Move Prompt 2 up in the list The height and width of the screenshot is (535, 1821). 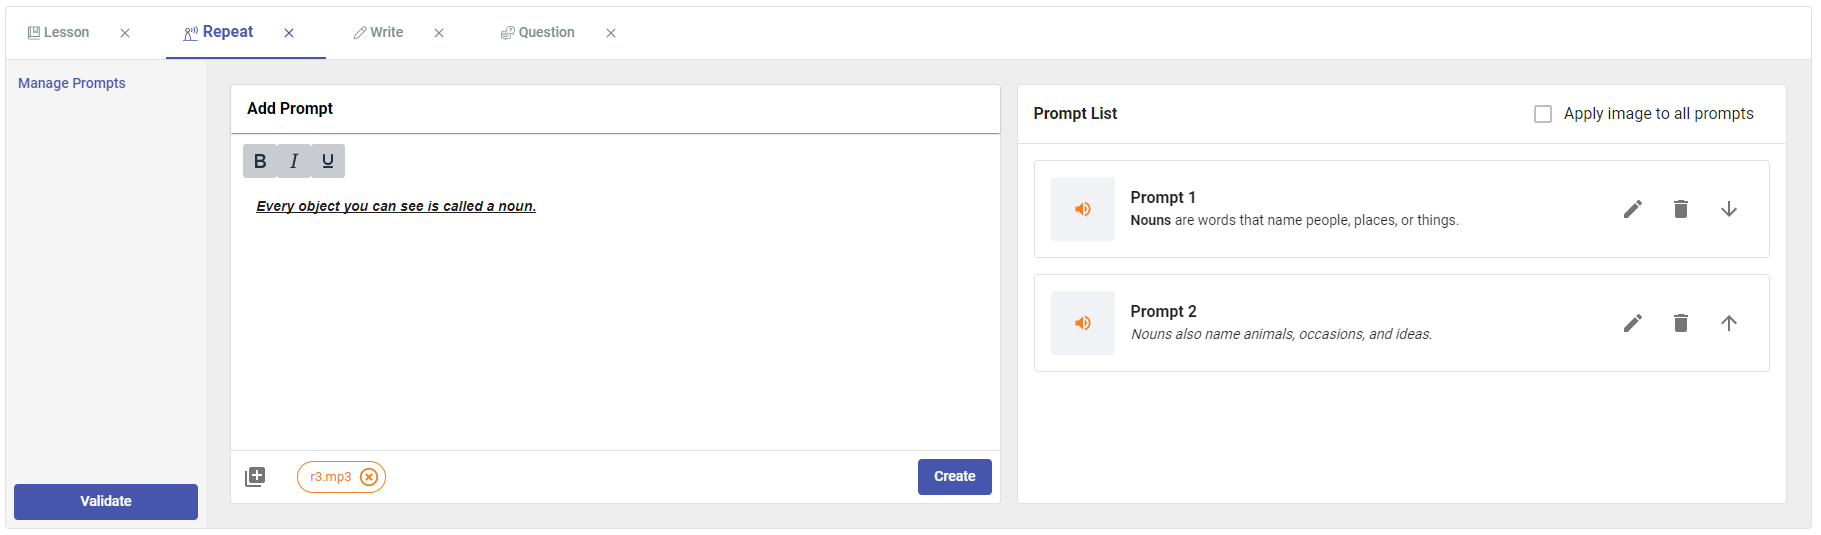tap(1728, 323)
